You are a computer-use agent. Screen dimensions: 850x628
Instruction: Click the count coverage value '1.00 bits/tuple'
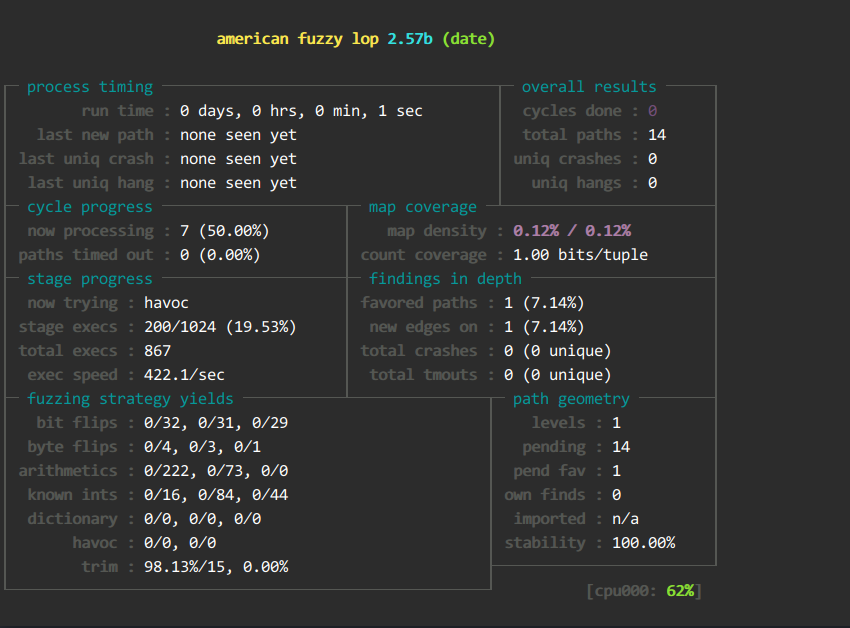[x=580, y=254]
